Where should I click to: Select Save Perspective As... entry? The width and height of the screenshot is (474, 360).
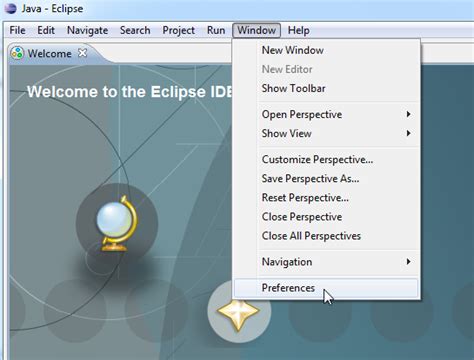coord(326,178)
